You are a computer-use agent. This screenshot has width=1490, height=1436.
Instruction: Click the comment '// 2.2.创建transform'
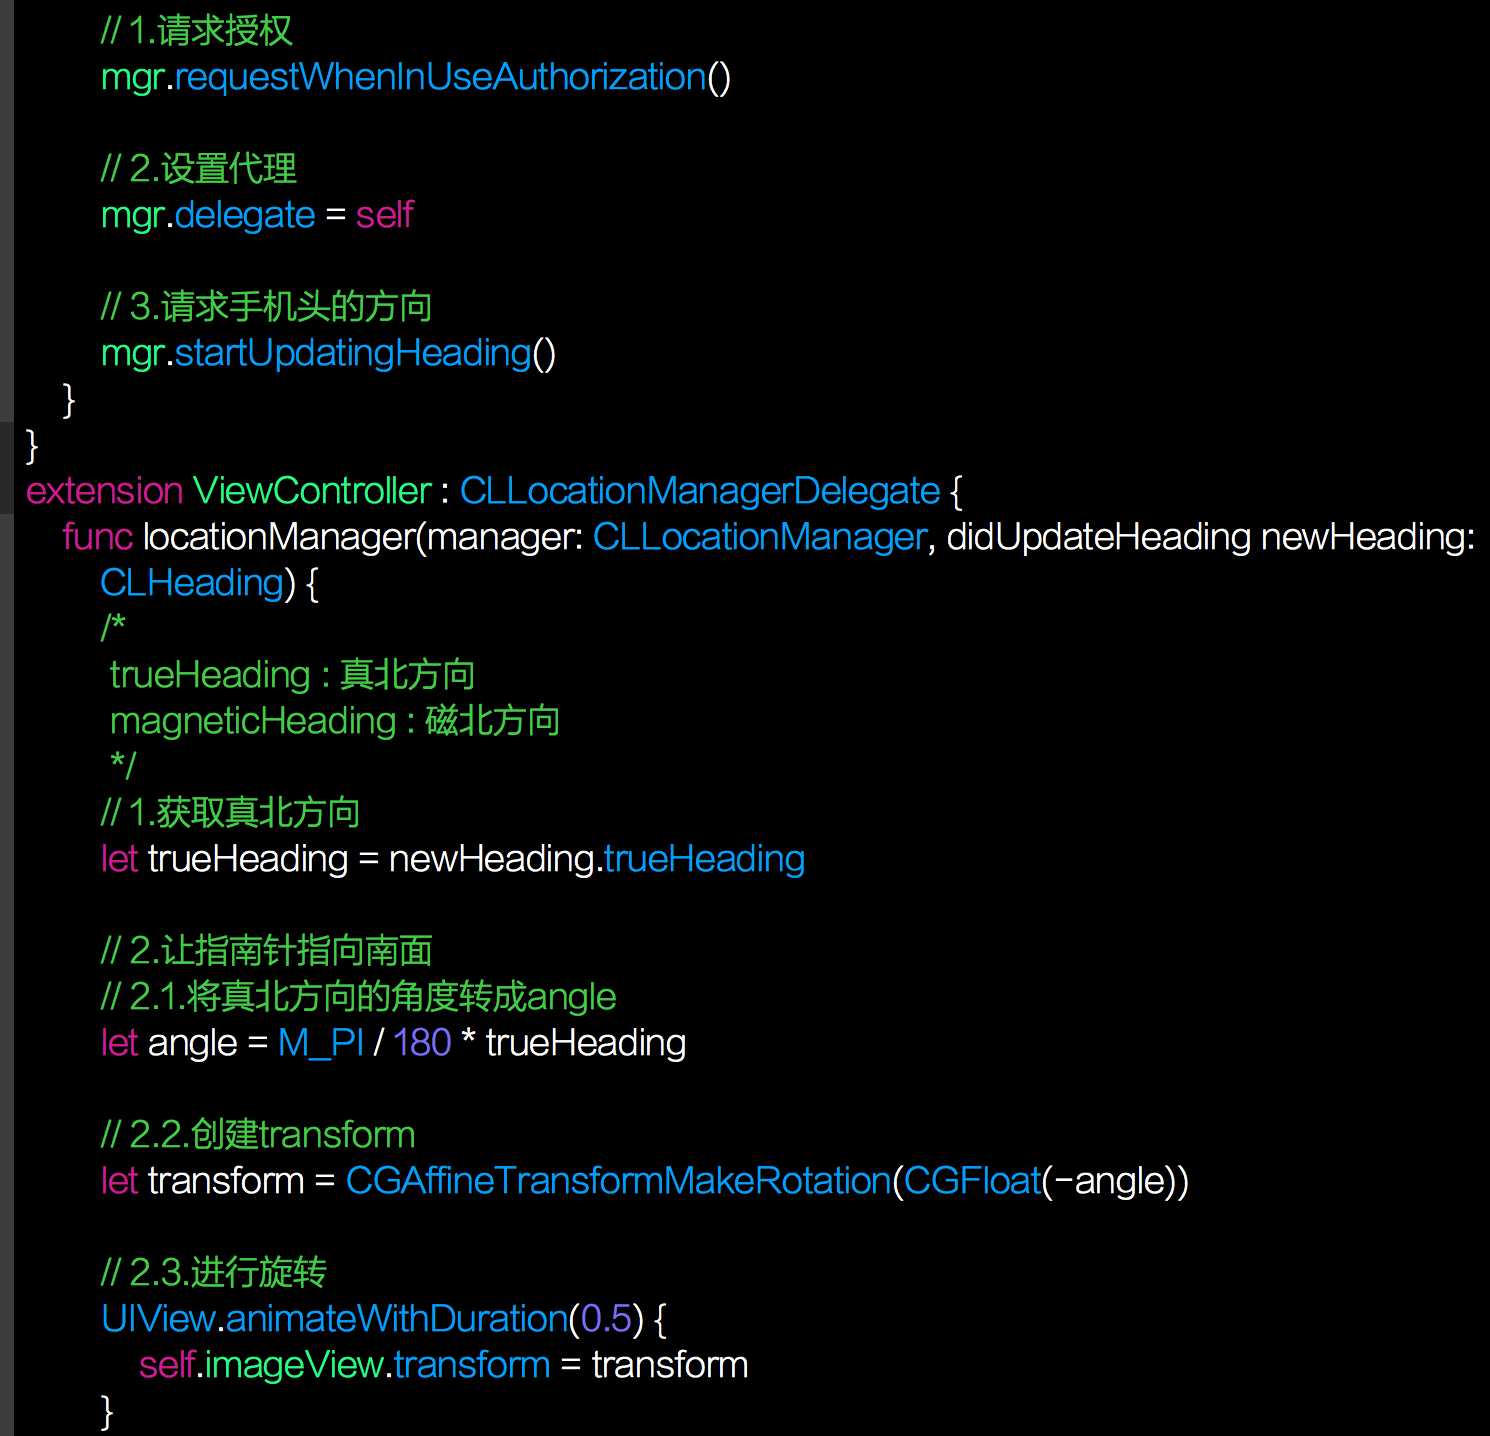pyautogui.click(x=258, y=1135)
